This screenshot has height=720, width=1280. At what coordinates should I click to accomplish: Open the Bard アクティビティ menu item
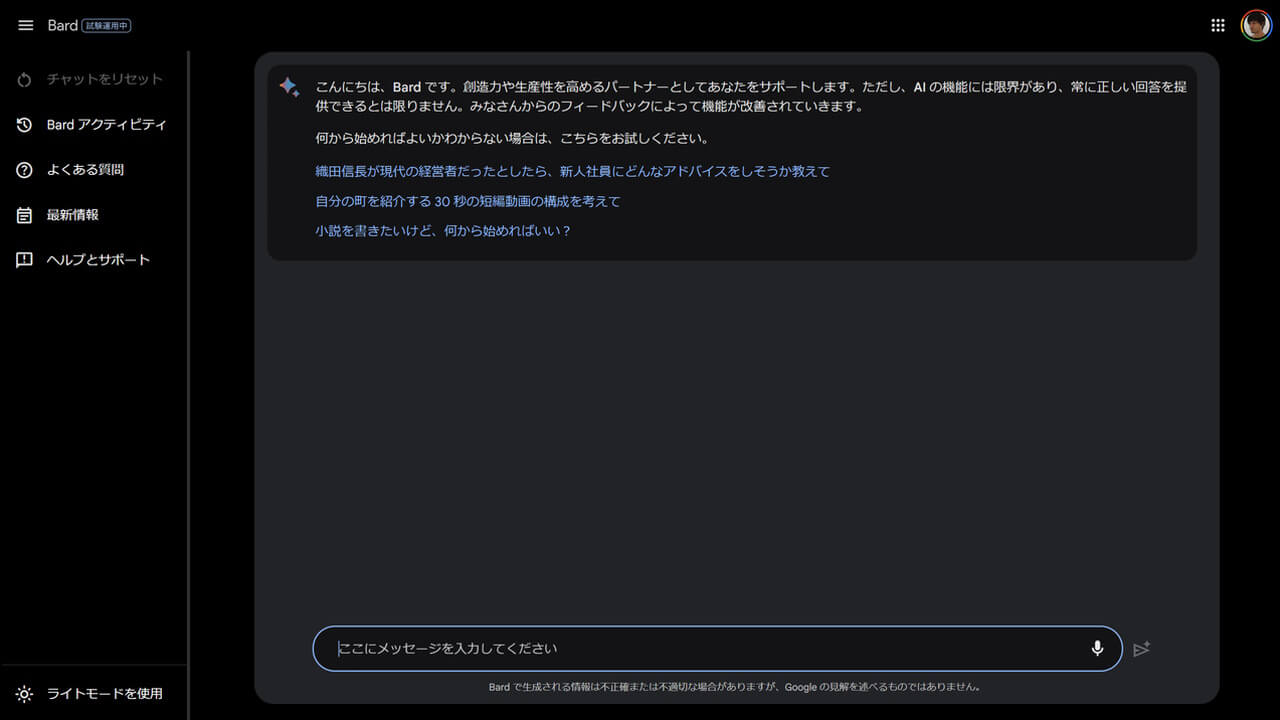pyautogui.click(x=106, y=125)
